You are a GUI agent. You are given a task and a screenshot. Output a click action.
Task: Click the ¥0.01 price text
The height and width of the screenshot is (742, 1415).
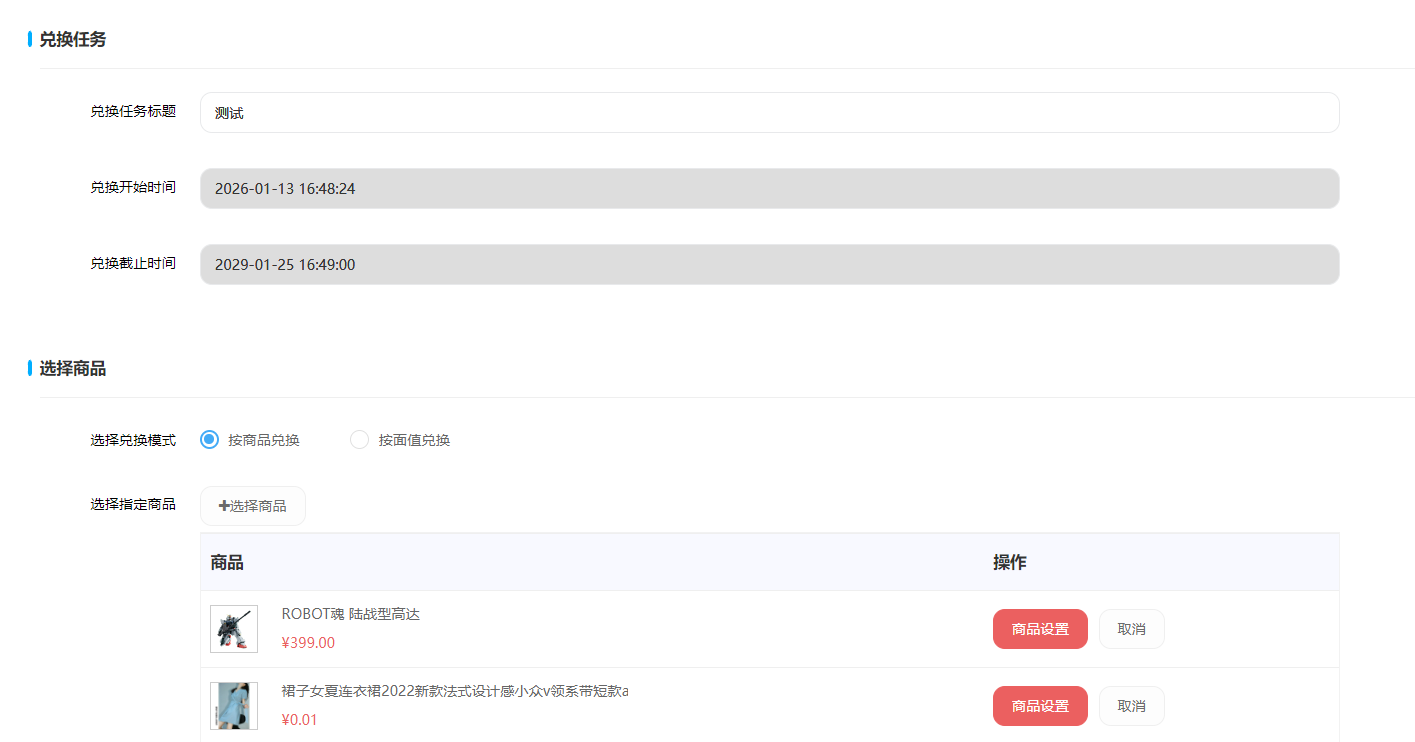point(300,719)
